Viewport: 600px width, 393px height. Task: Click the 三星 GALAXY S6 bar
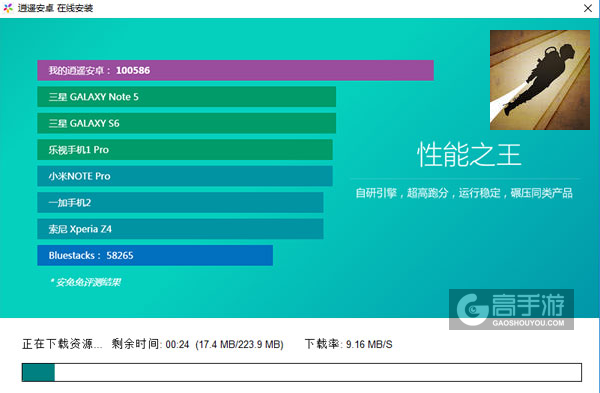[186, 123]
